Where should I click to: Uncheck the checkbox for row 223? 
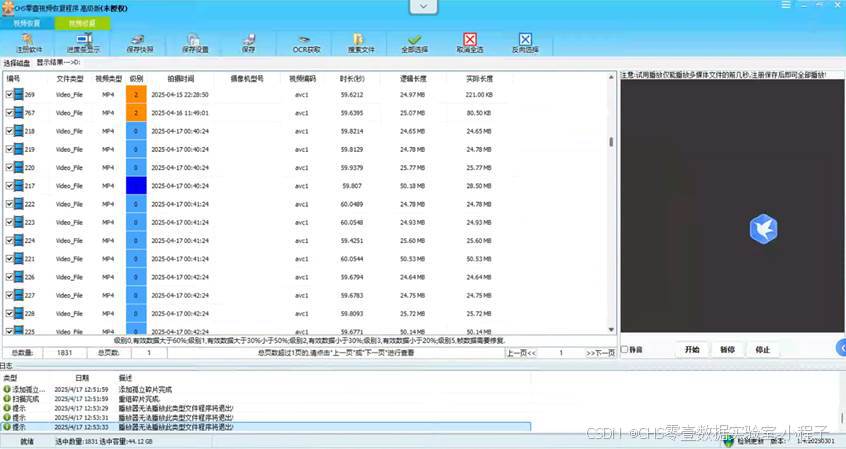[9, 222]
